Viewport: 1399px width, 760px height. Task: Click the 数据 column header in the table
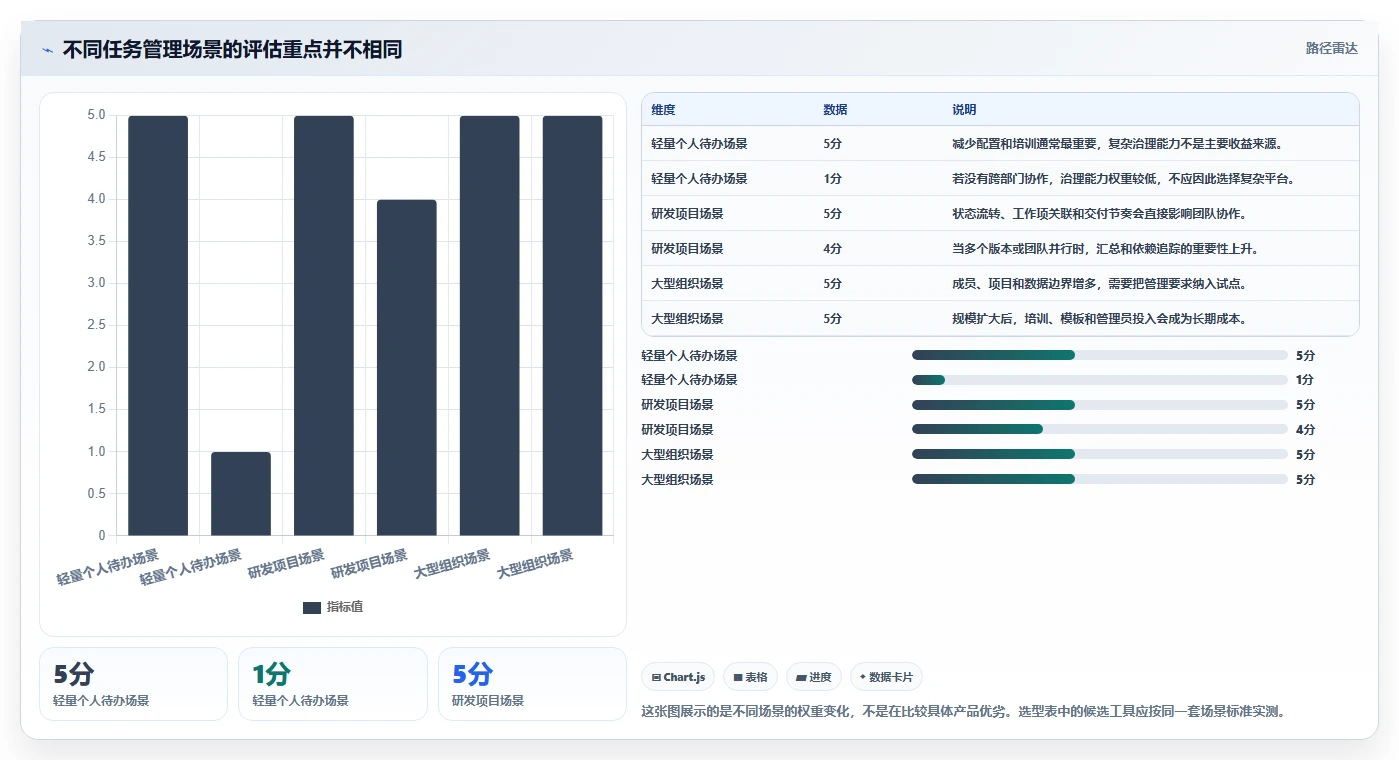click(x=835, y=110)
